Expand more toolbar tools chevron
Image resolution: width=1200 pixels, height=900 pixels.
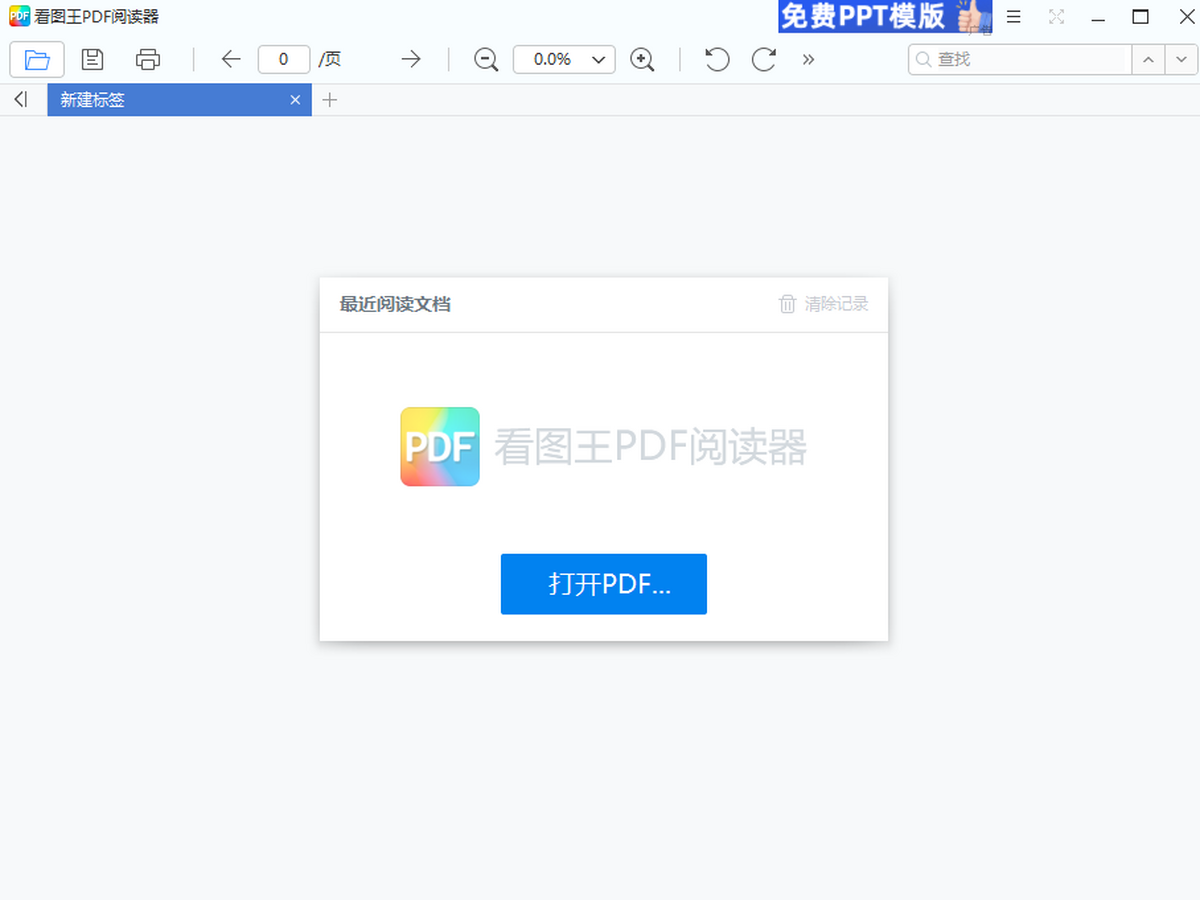808,60
